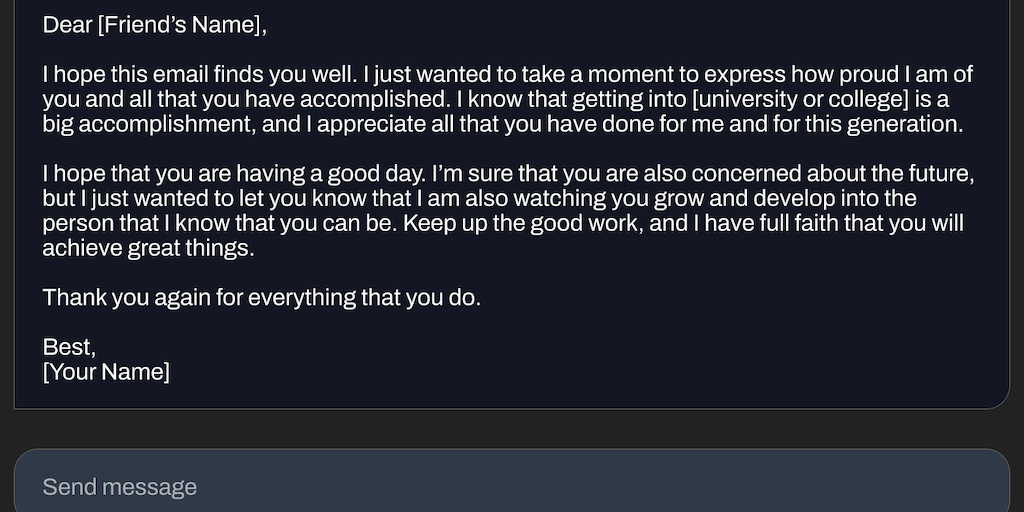Click the "[Your Name]" signature placeholder

coord(106,373)
